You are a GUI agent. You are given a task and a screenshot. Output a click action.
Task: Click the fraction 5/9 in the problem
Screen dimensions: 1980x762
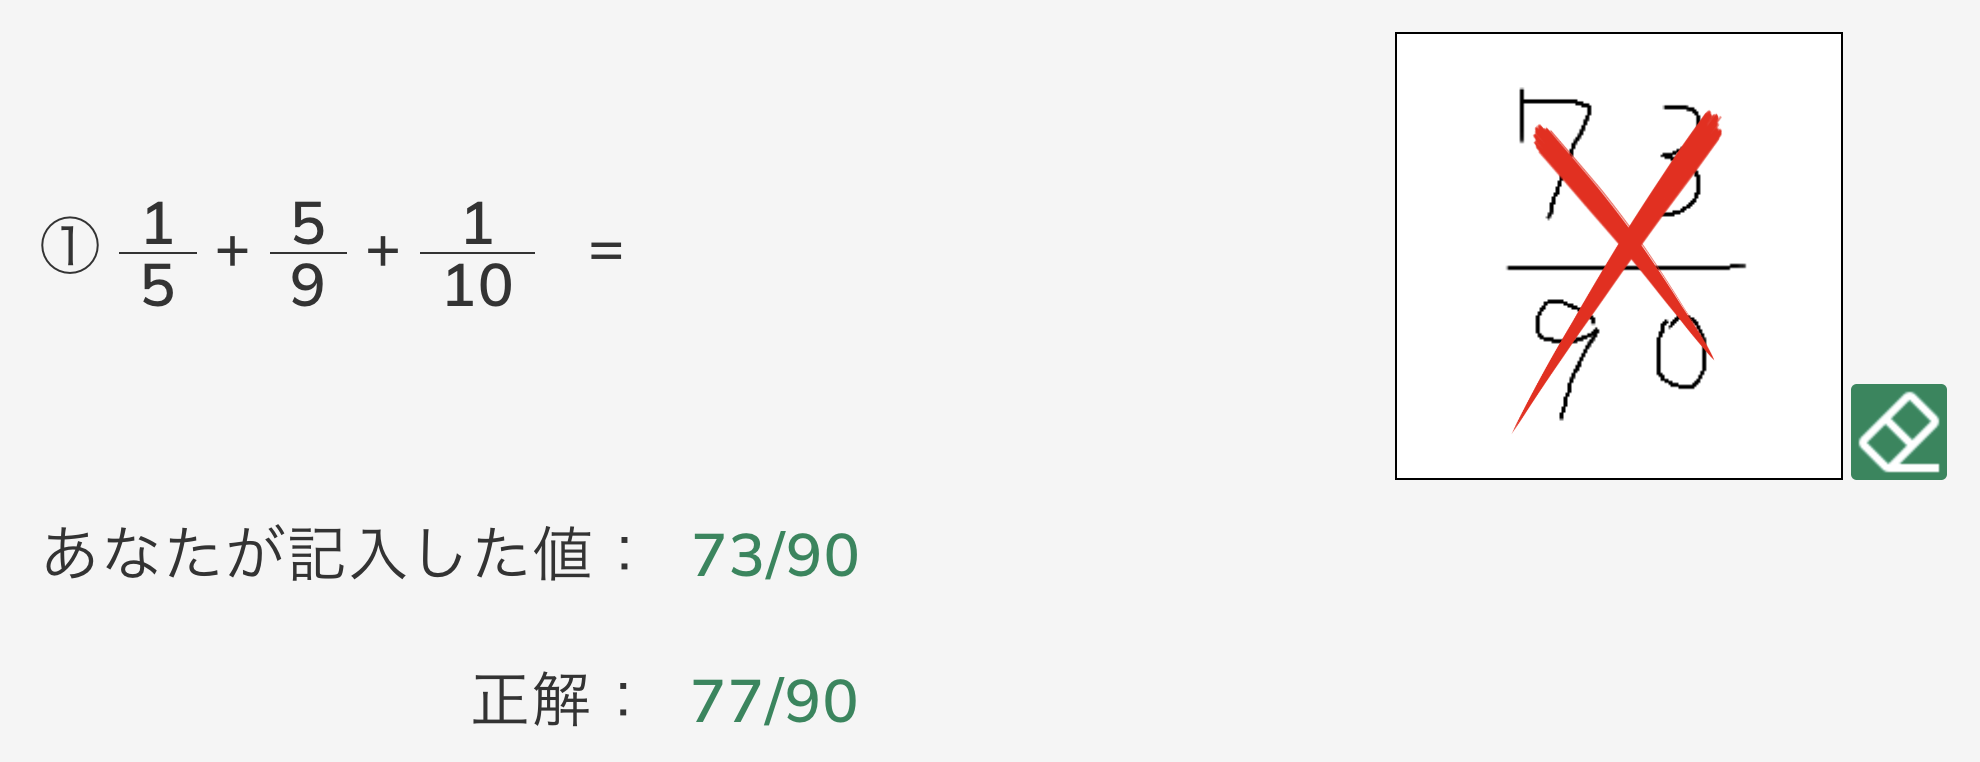(308, 254)
